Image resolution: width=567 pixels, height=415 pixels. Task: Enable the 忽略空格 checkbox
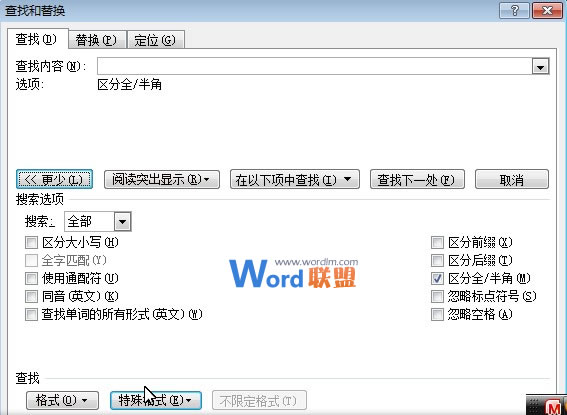[437, 314]
